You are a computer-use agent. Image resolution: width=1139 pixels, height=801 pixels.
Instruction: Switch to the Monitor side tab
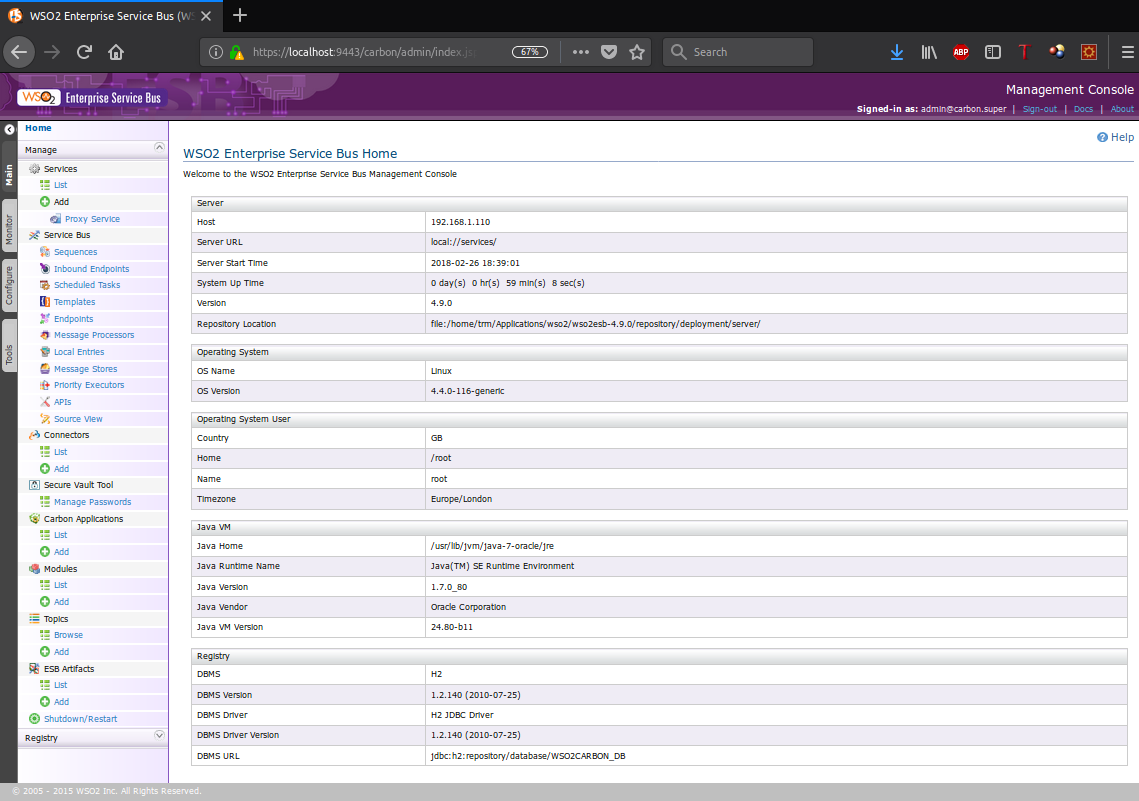point(9,229)
